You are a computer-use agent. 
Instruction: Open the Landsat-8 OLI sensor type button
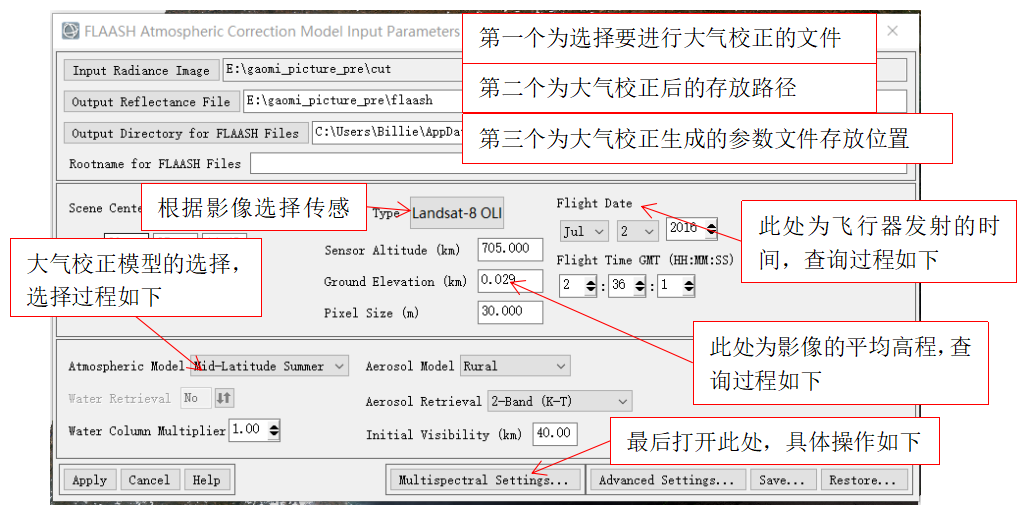coord(457,213)
